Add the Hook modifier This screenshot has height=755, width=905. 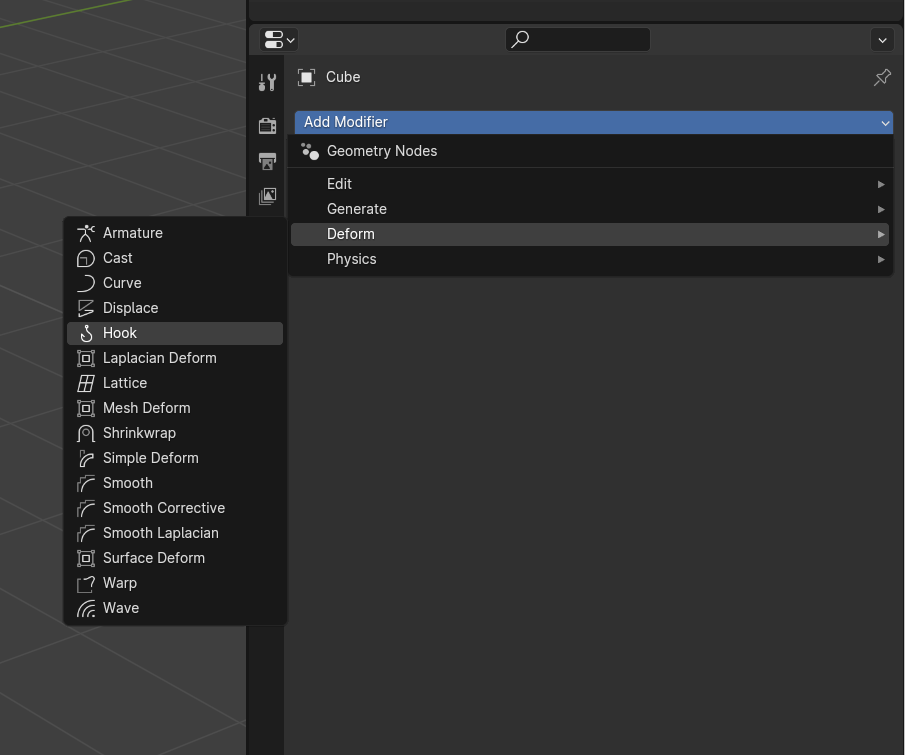pos(175,333)
